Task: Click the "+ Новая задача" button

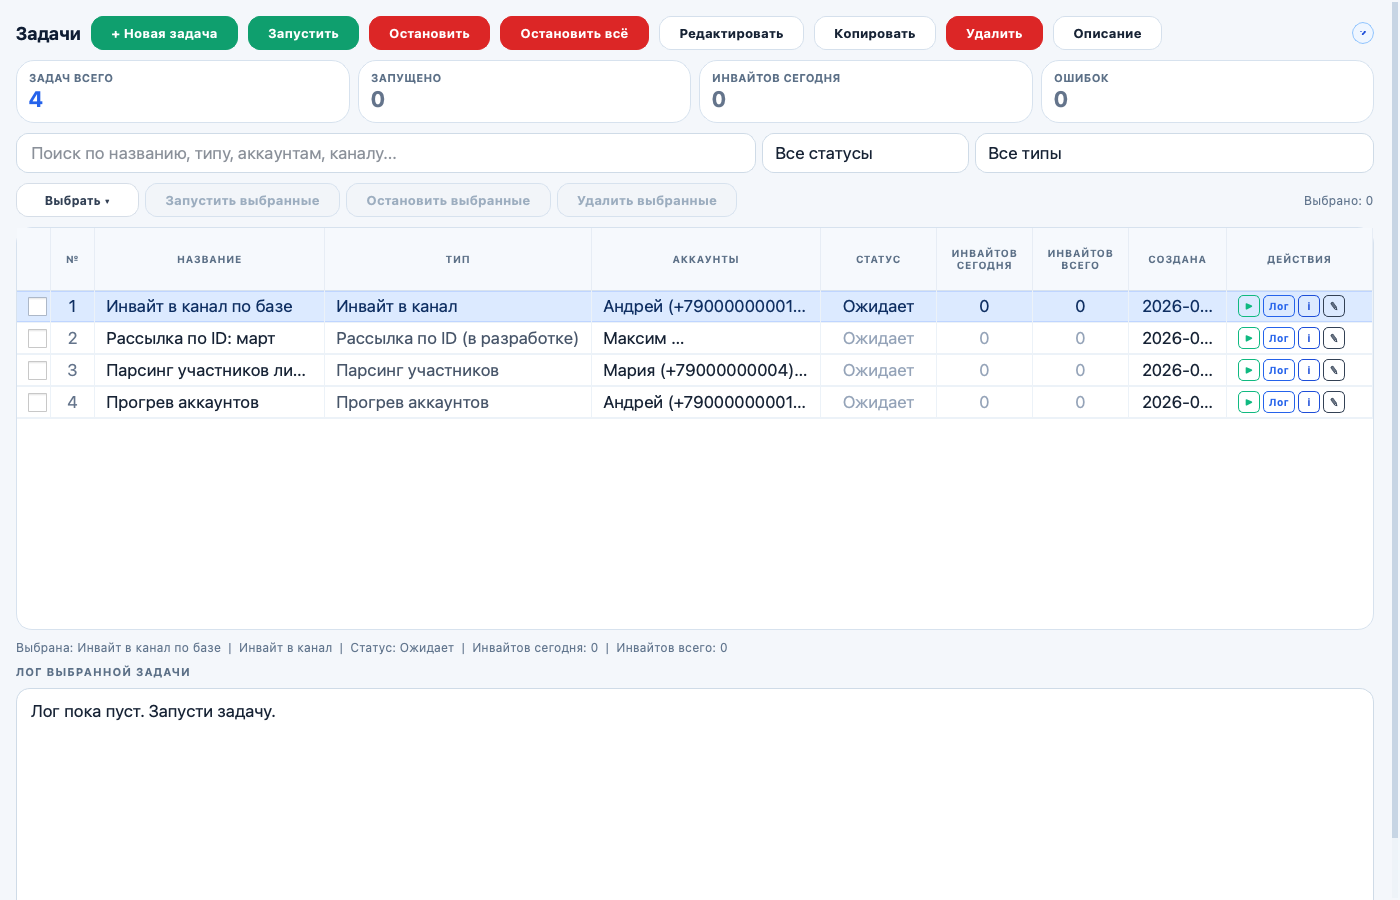Action: click(x=164, y=32)
